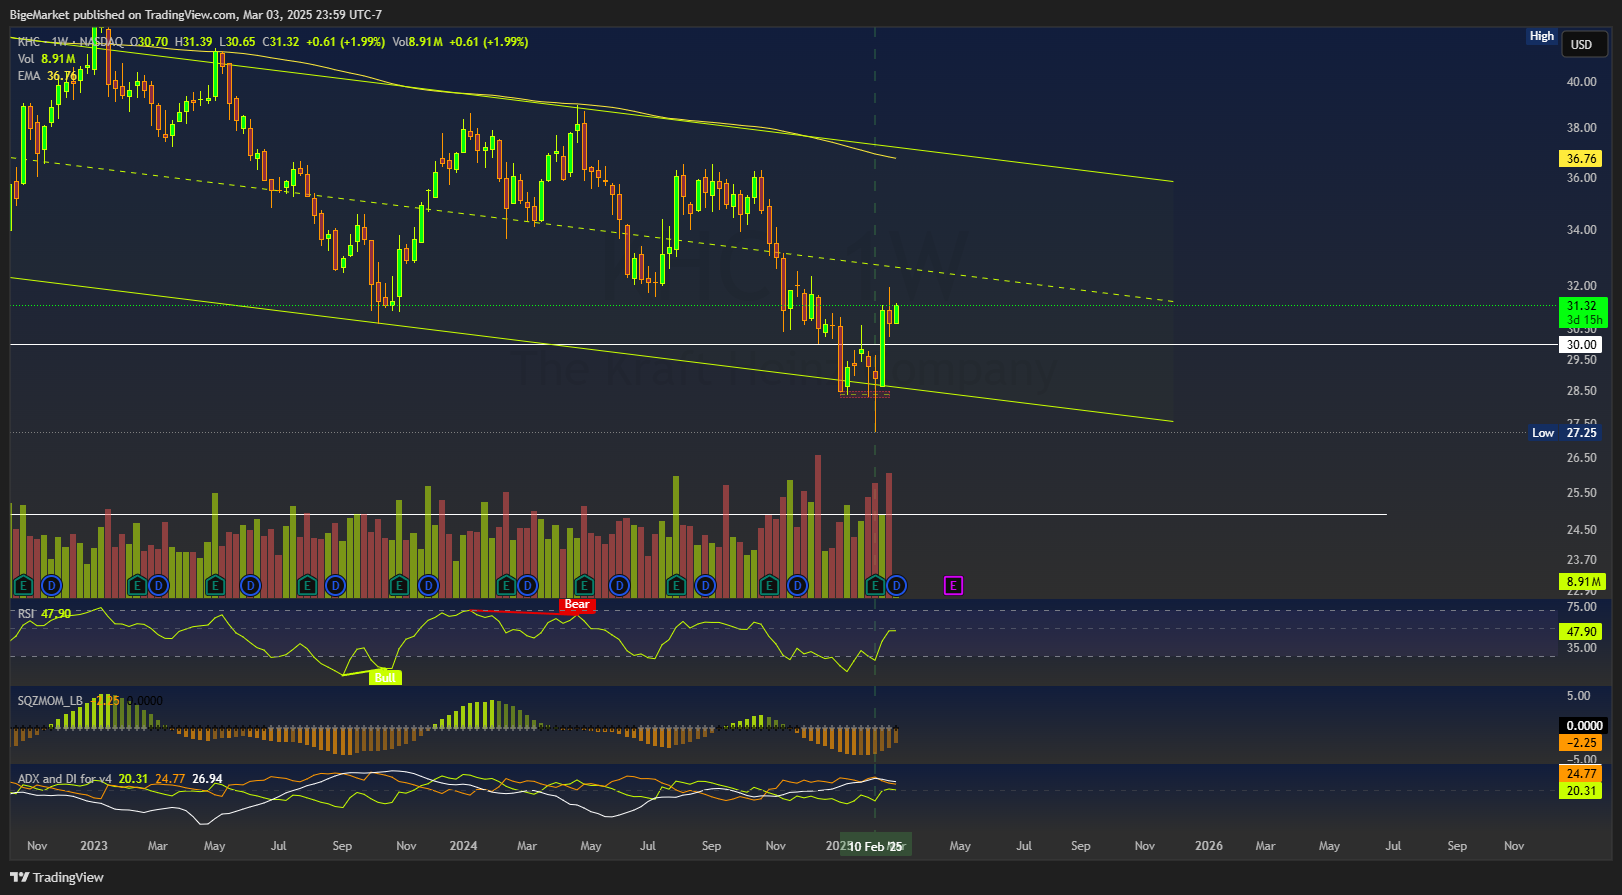Click the green Bull divergence label

coord(385,678)
